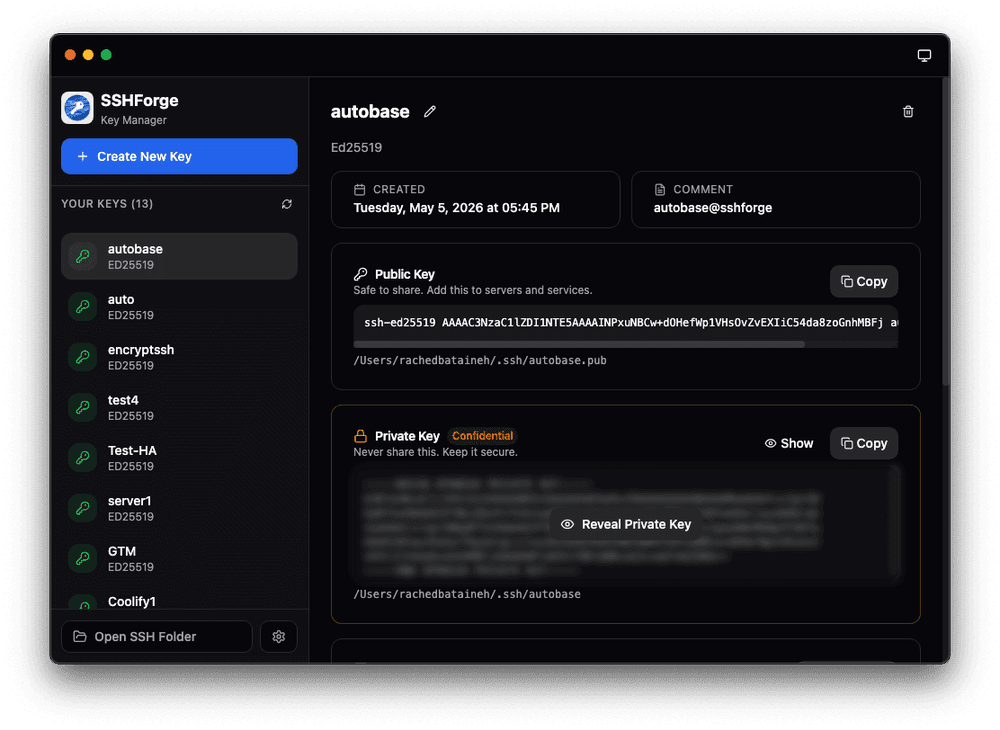Screen dimensions: 1000x730
Task: Click the autobase heading title
Action: click(370, 112)
